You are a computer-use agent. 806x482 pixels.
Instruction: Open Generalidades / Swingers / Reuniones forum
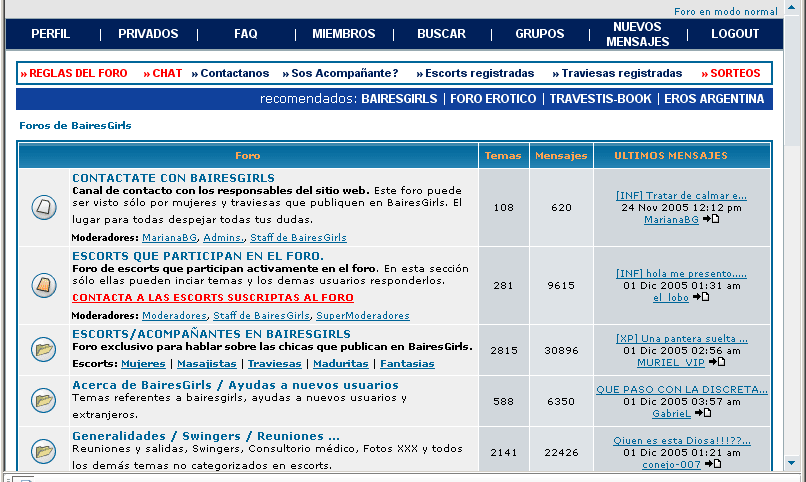(x=206, y=436)
